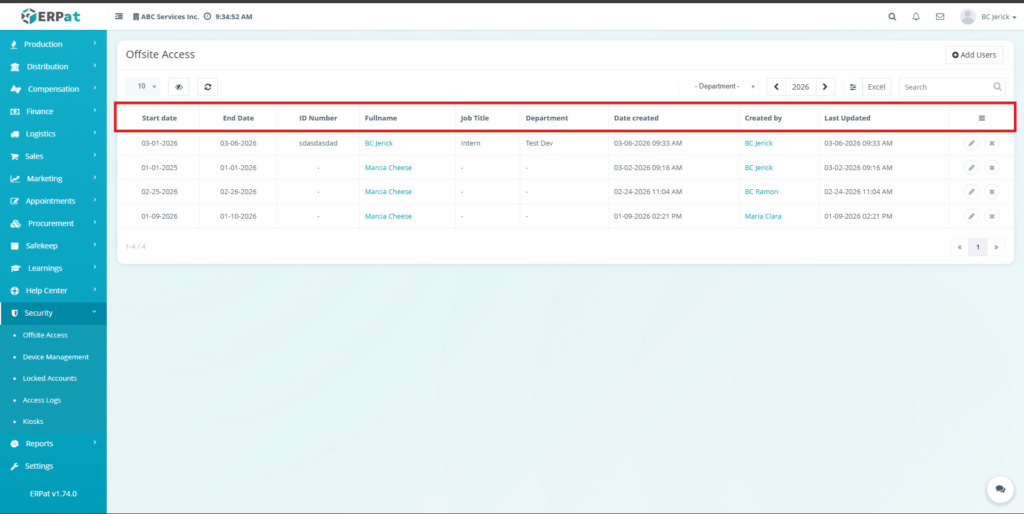This screenshot has height=514, width=1024.
Task: Toggle the sidebar hamburger menu
Action: tap(120, 17)
